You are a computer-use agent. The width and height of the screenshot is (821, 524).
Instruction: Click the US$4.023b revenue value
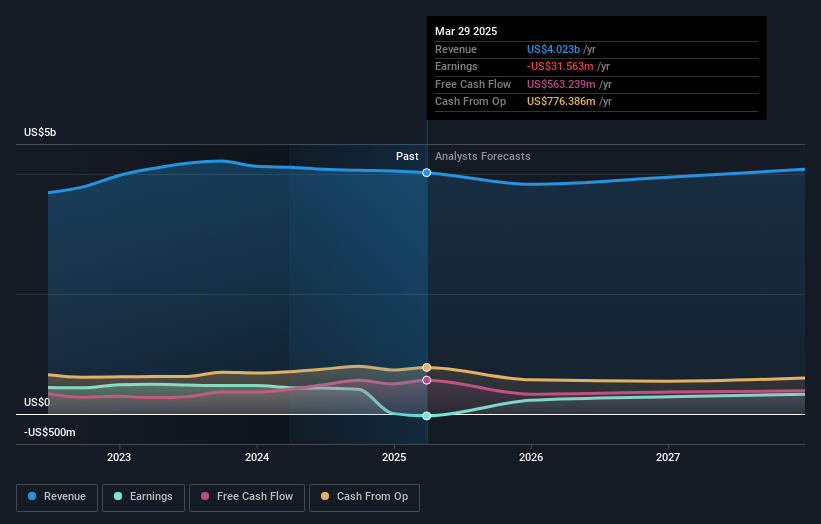pos(553,49)
